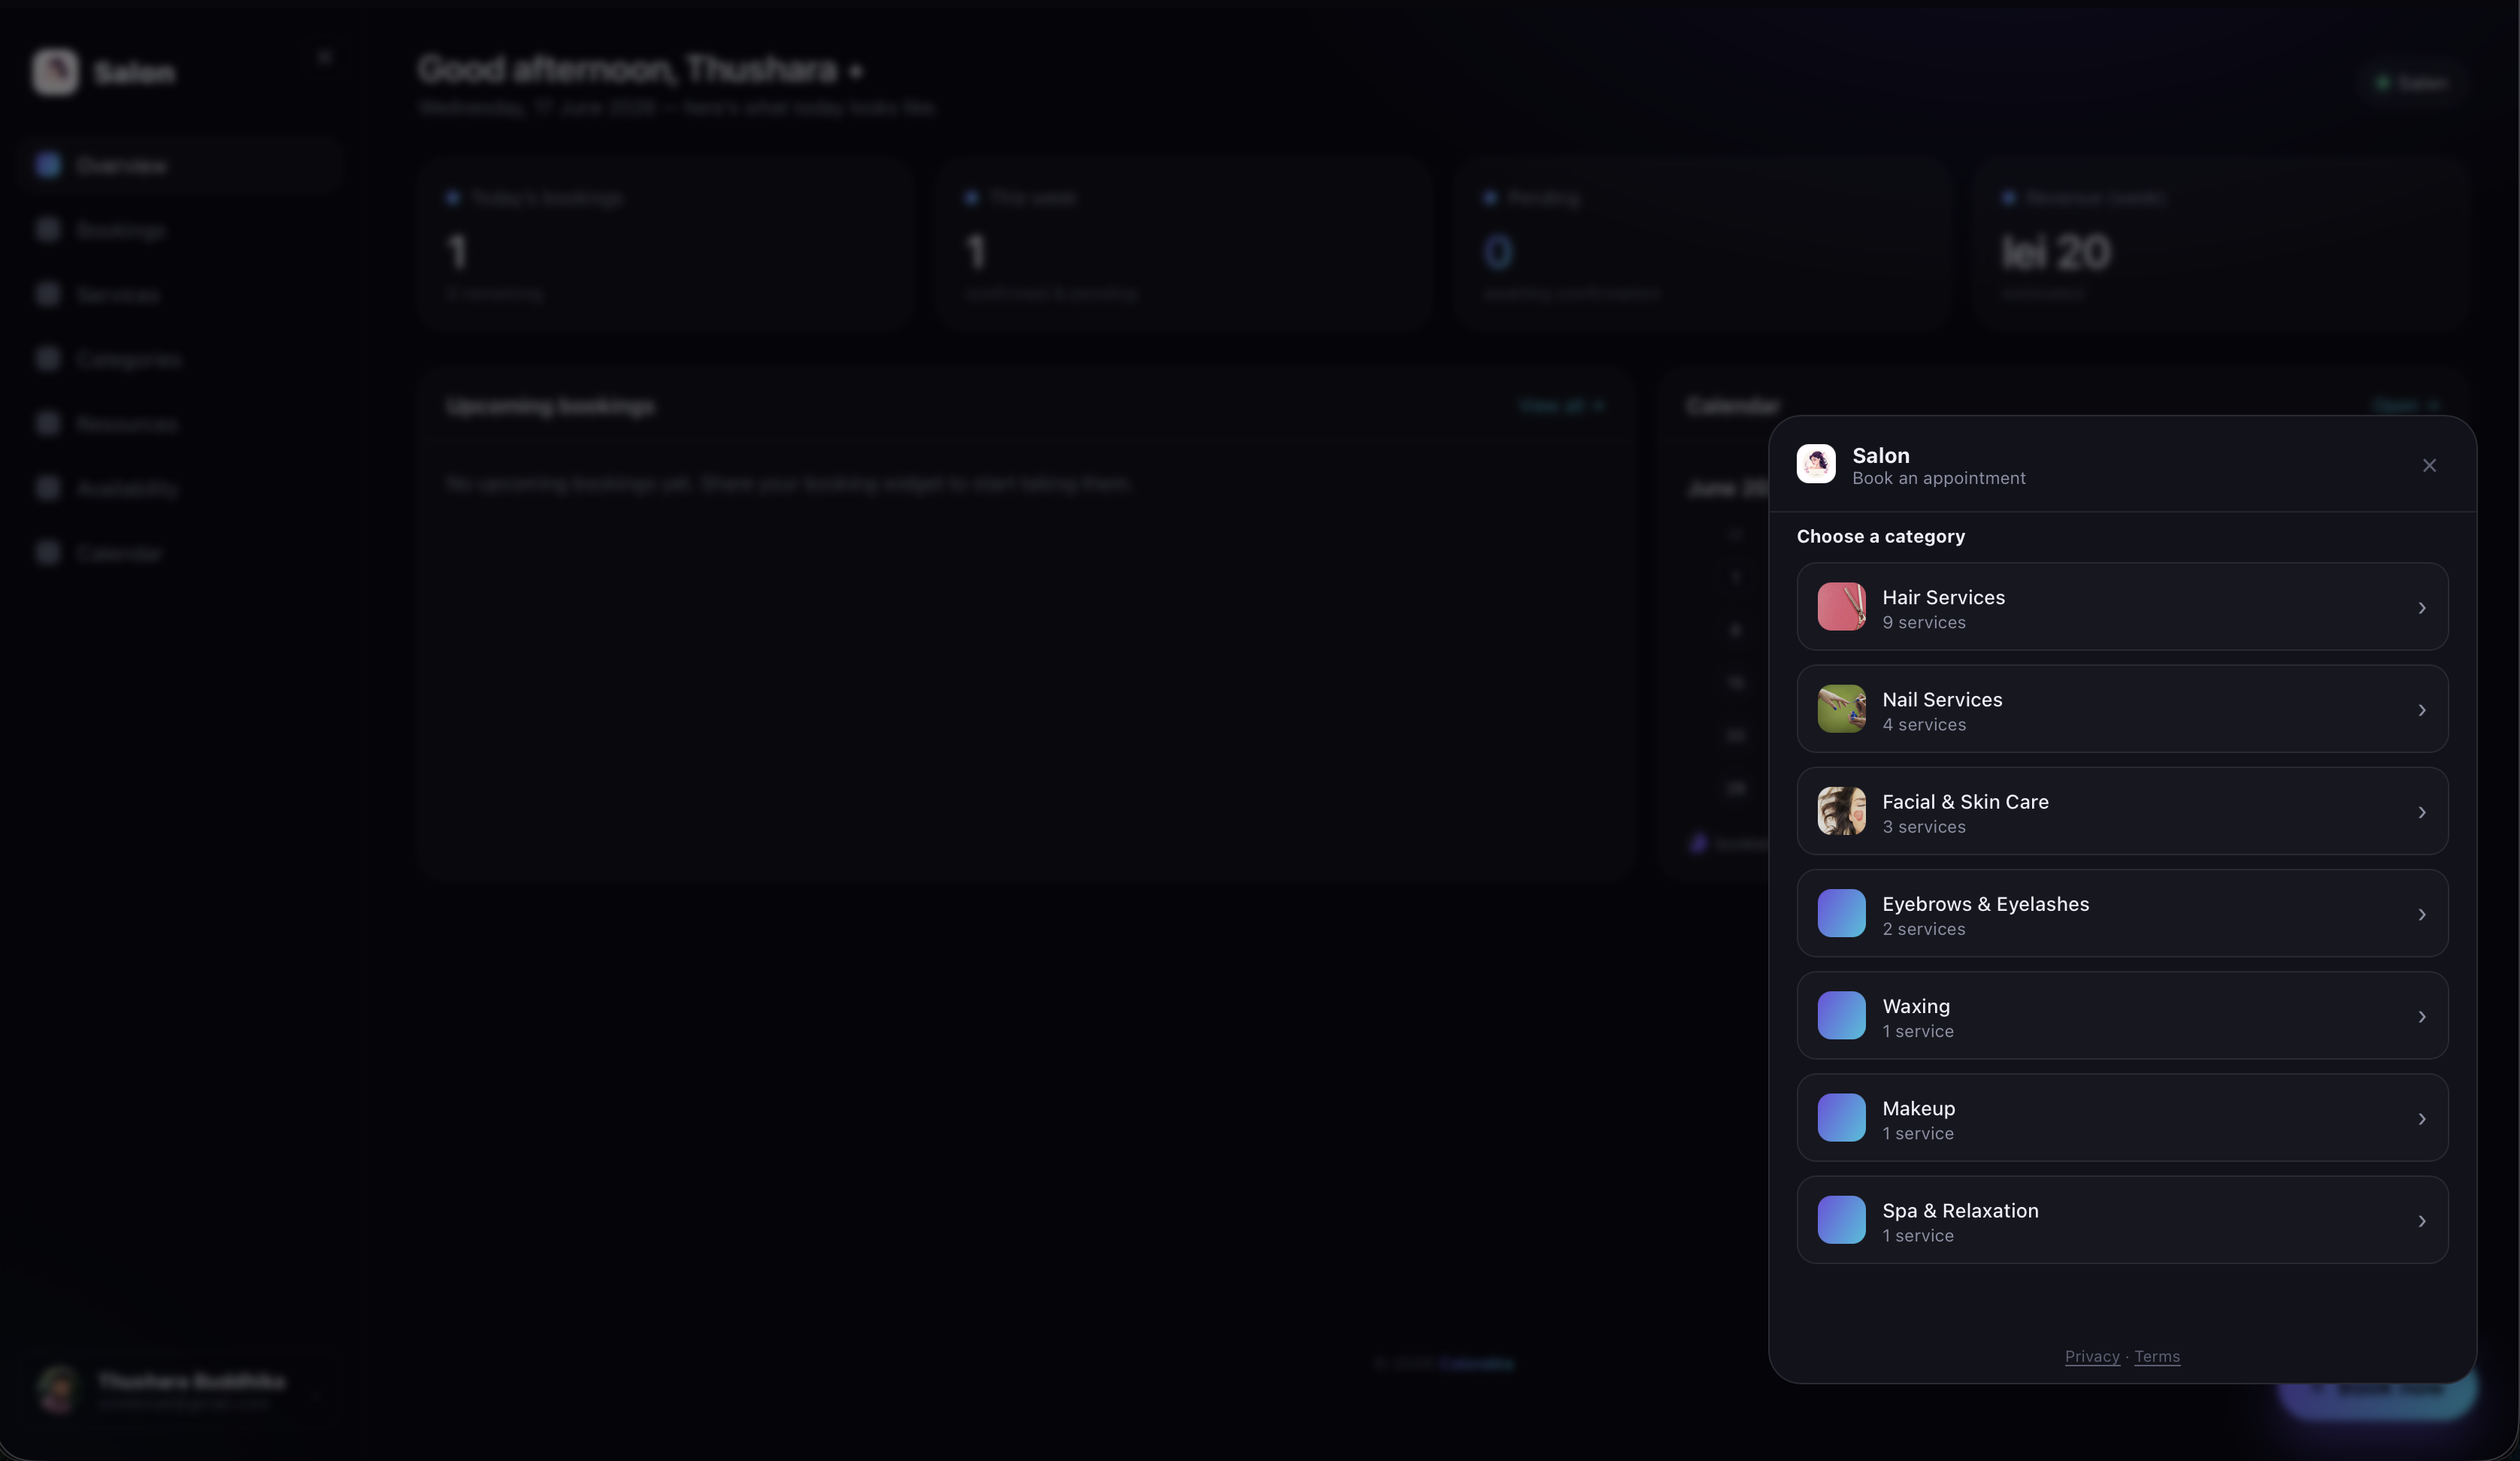Close the Salon booking widget
2520x1461 pixels.
pyautogui.click(x=2429, y=465)
